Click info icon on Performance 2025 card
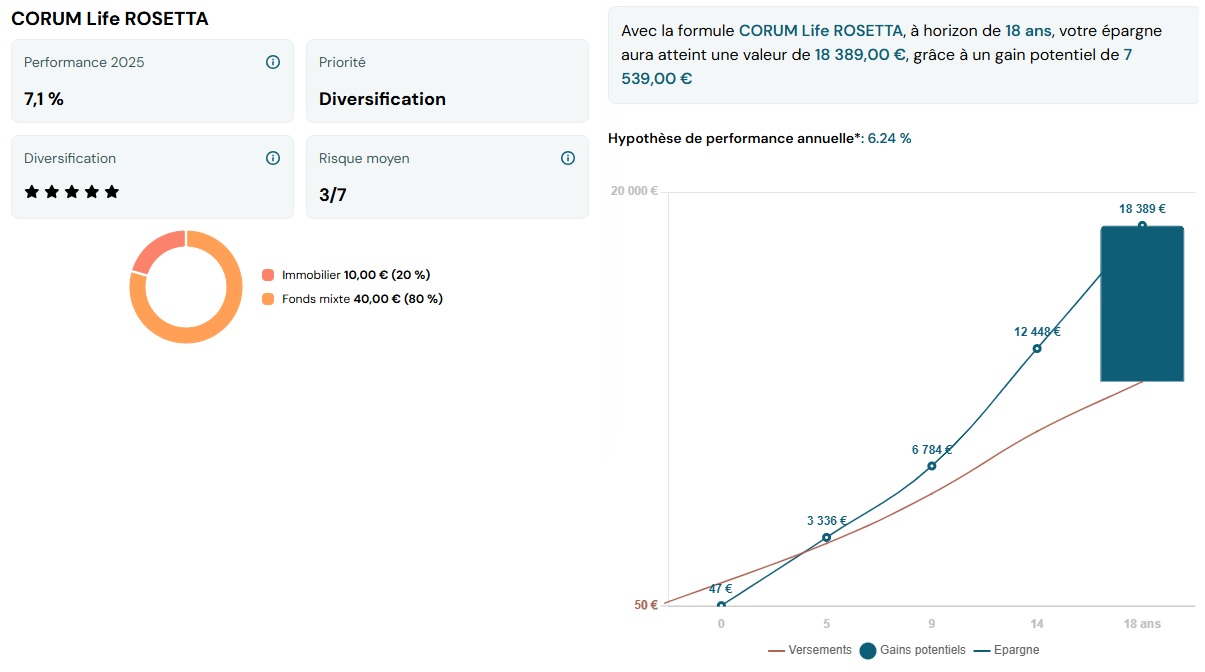This screenshot has height=672, width=1205. (x=273, y=62)
